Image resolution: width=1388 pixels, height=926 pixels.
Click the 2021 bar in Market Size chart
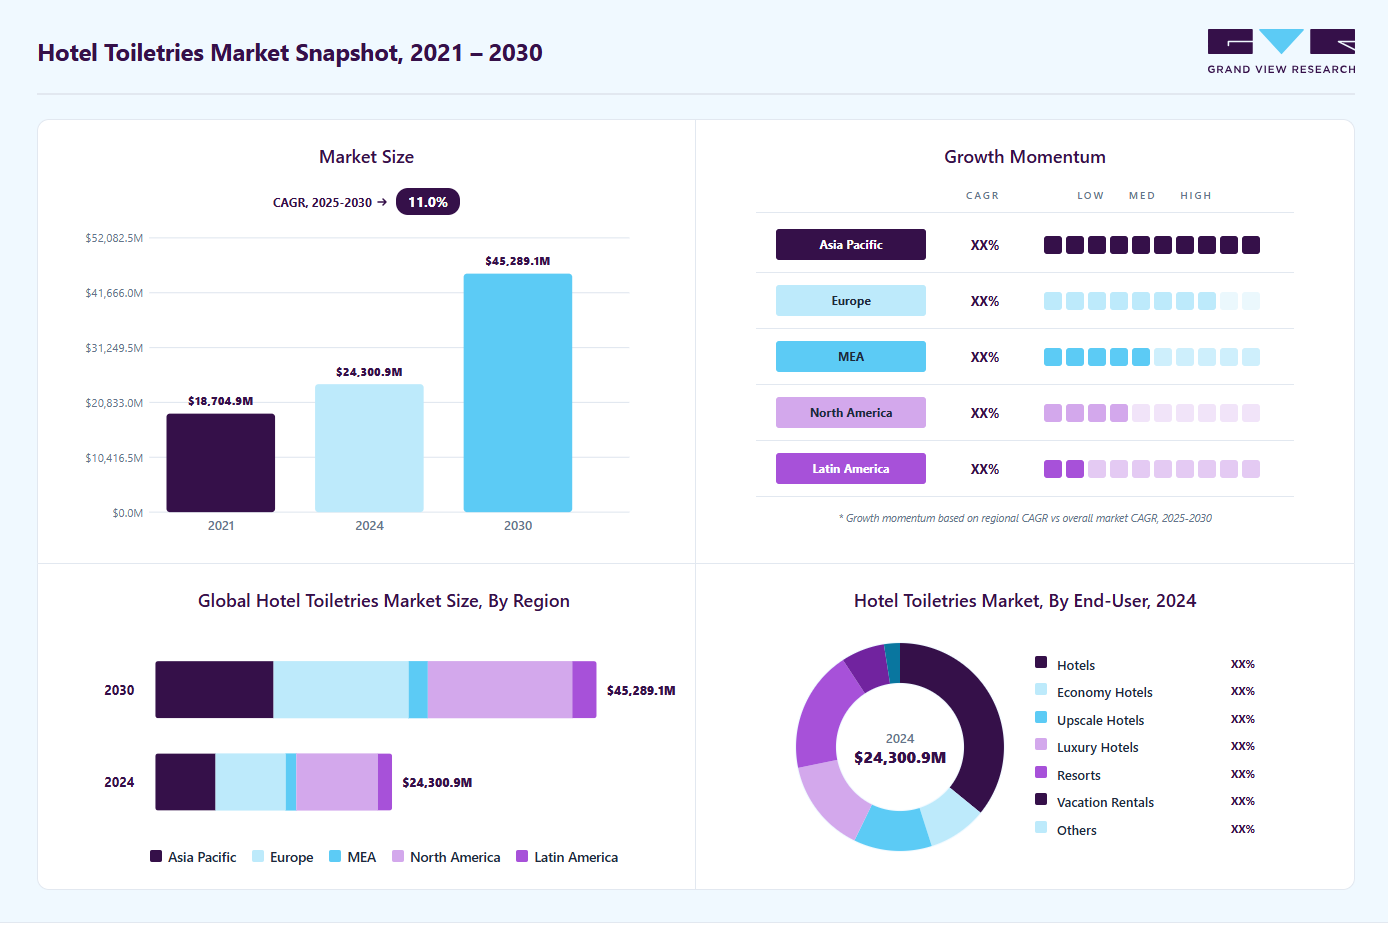click(x=221, y=463)
